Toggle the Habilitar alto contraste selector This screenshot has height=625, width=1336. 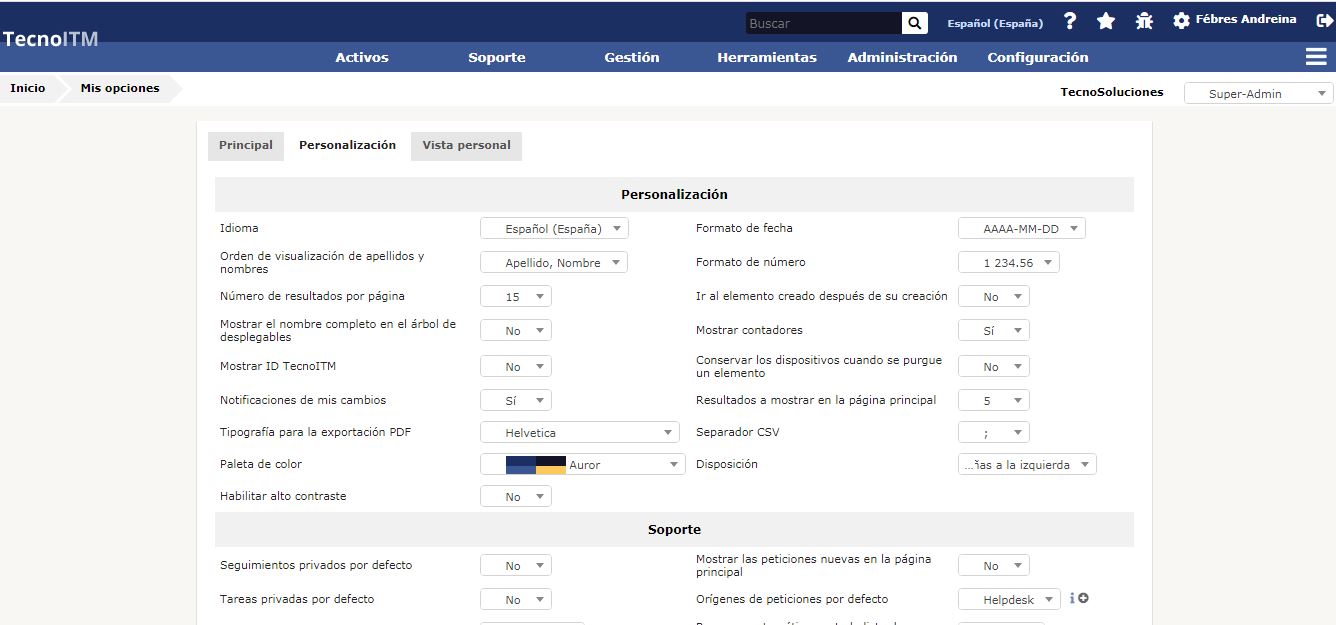click(x=515, y=496)
